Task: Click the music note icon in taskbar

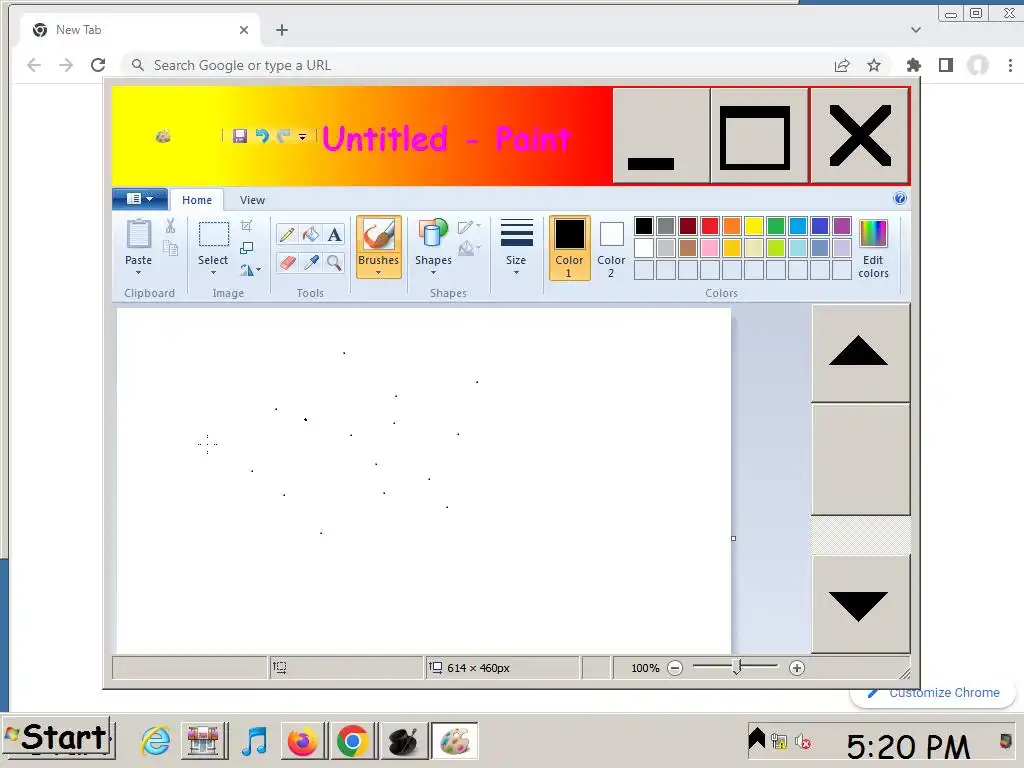Action: [x=254, y=741]
